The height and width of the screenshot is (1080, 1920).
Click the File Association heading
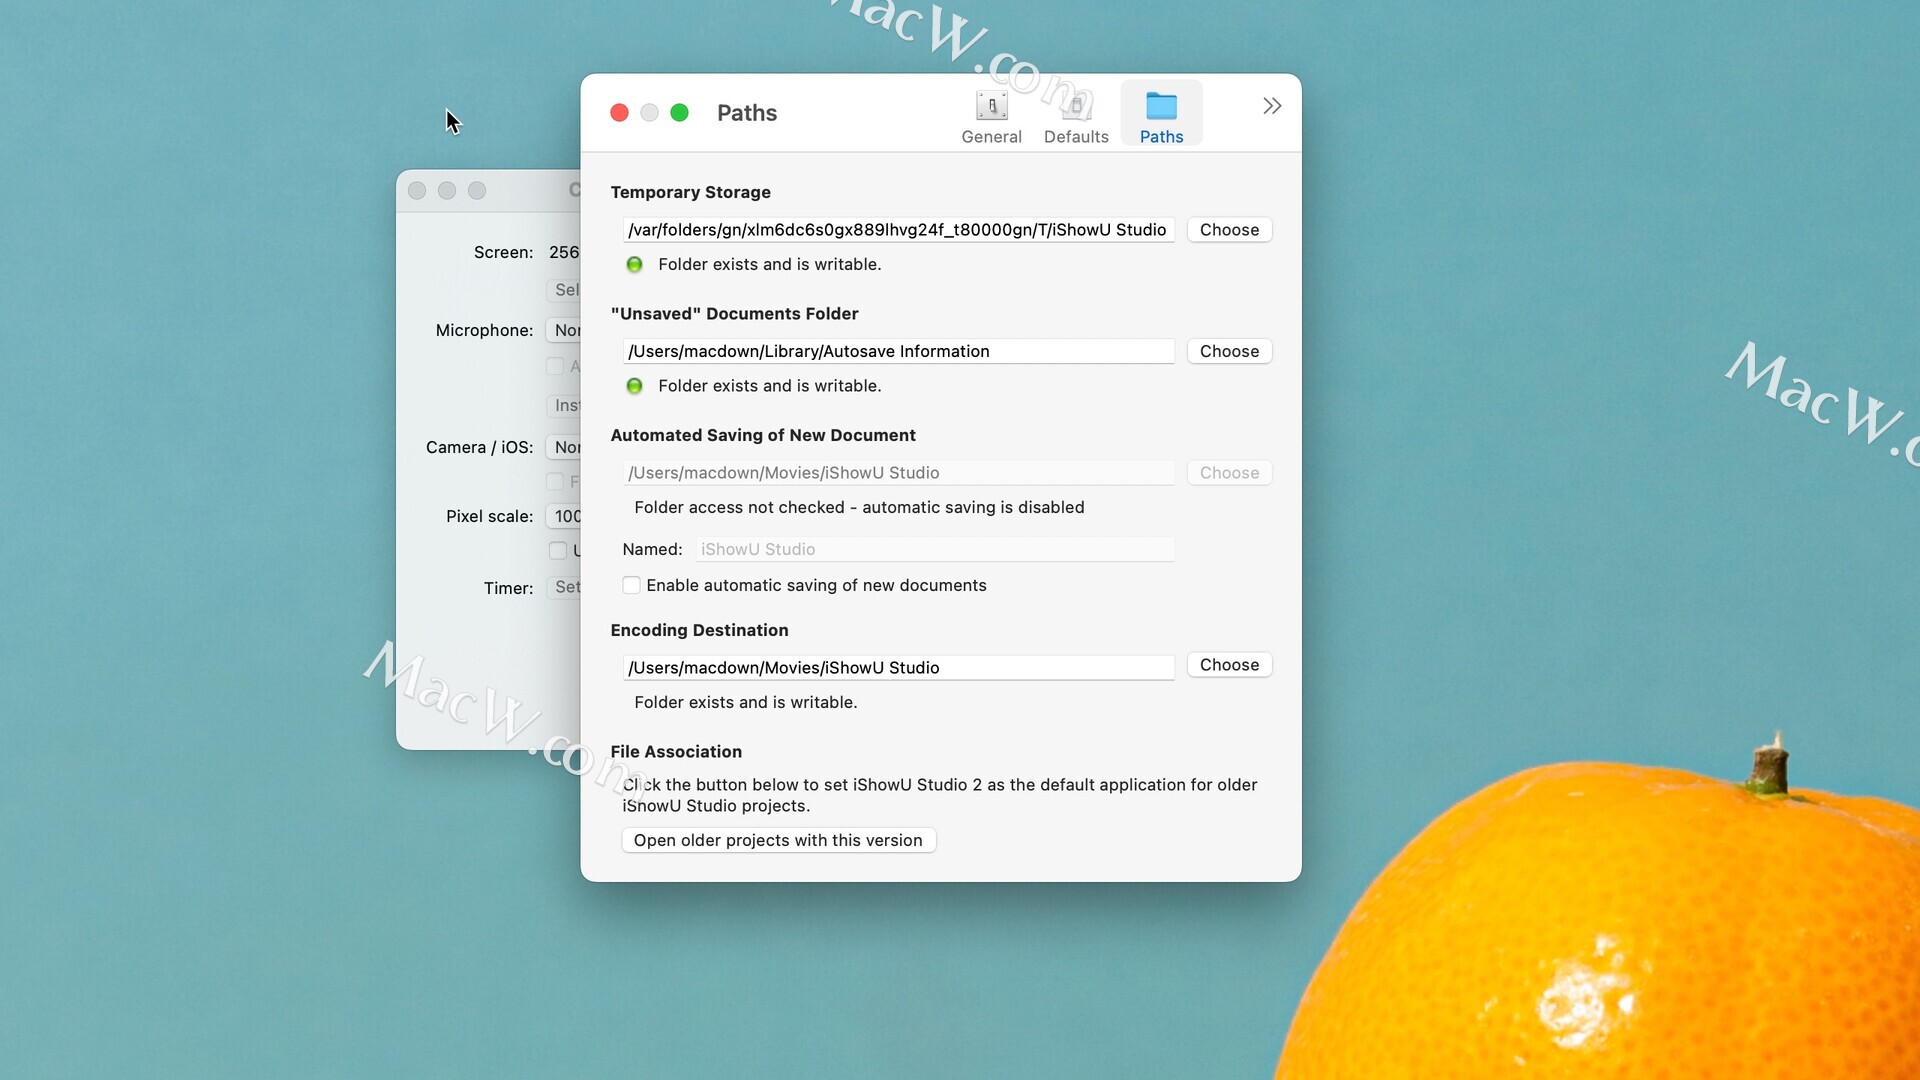(x=676, y=752)
